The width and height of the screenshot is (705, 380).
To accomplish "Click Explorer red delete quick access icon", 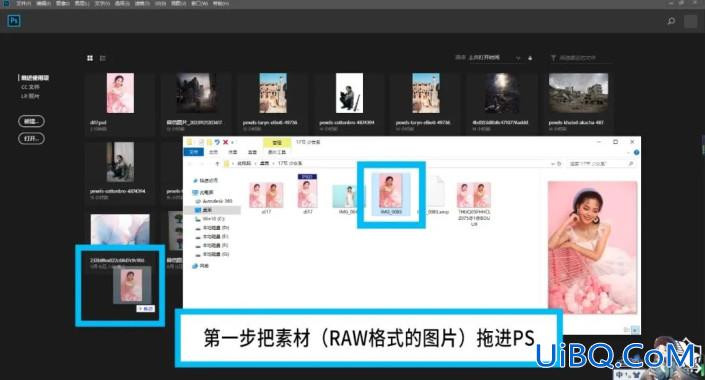I will tap(225, 142).
